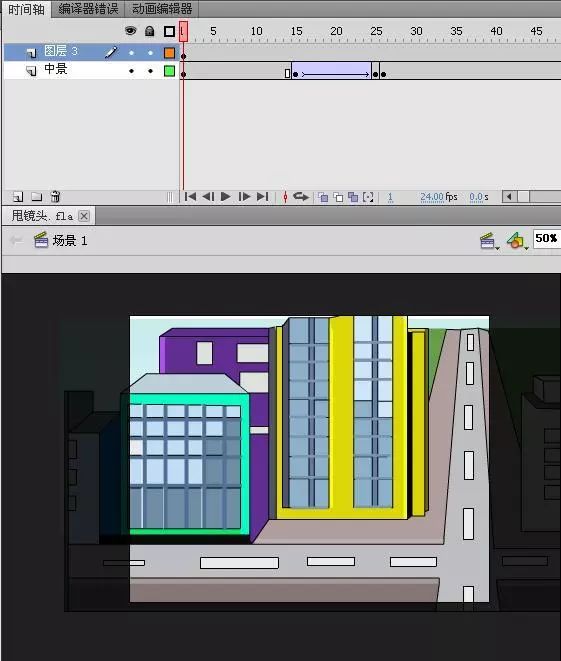The height and width of the screenshot is (661, 561).
Task: Delete layer with the trash icon
Action: click(55, 196)
